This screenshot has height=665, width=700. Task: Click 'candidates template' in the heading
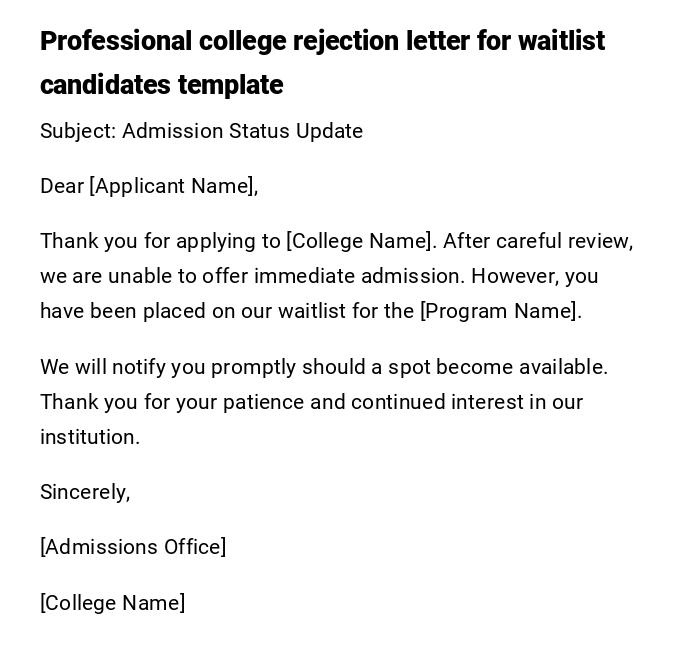[x=161, y=85]
